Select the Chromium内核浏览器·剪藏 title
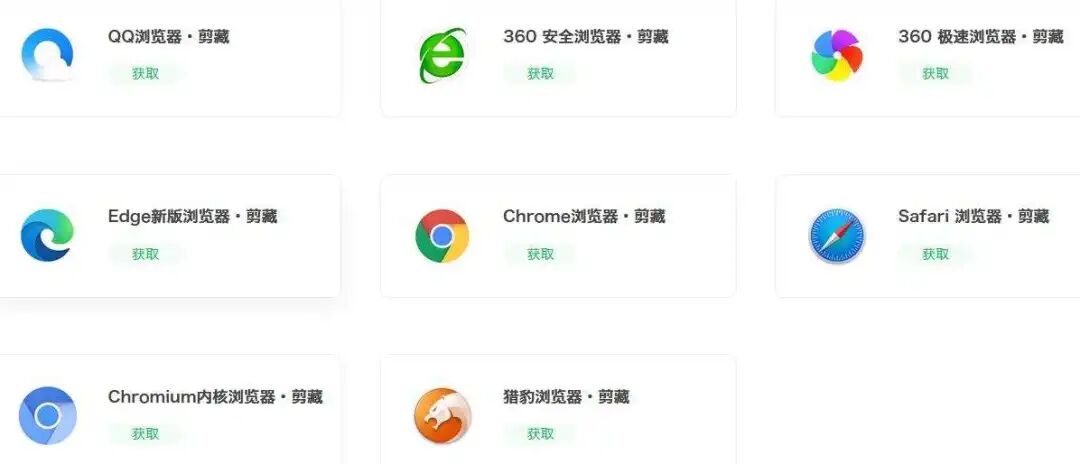The image size is (1080, 464). coord(216,397)
